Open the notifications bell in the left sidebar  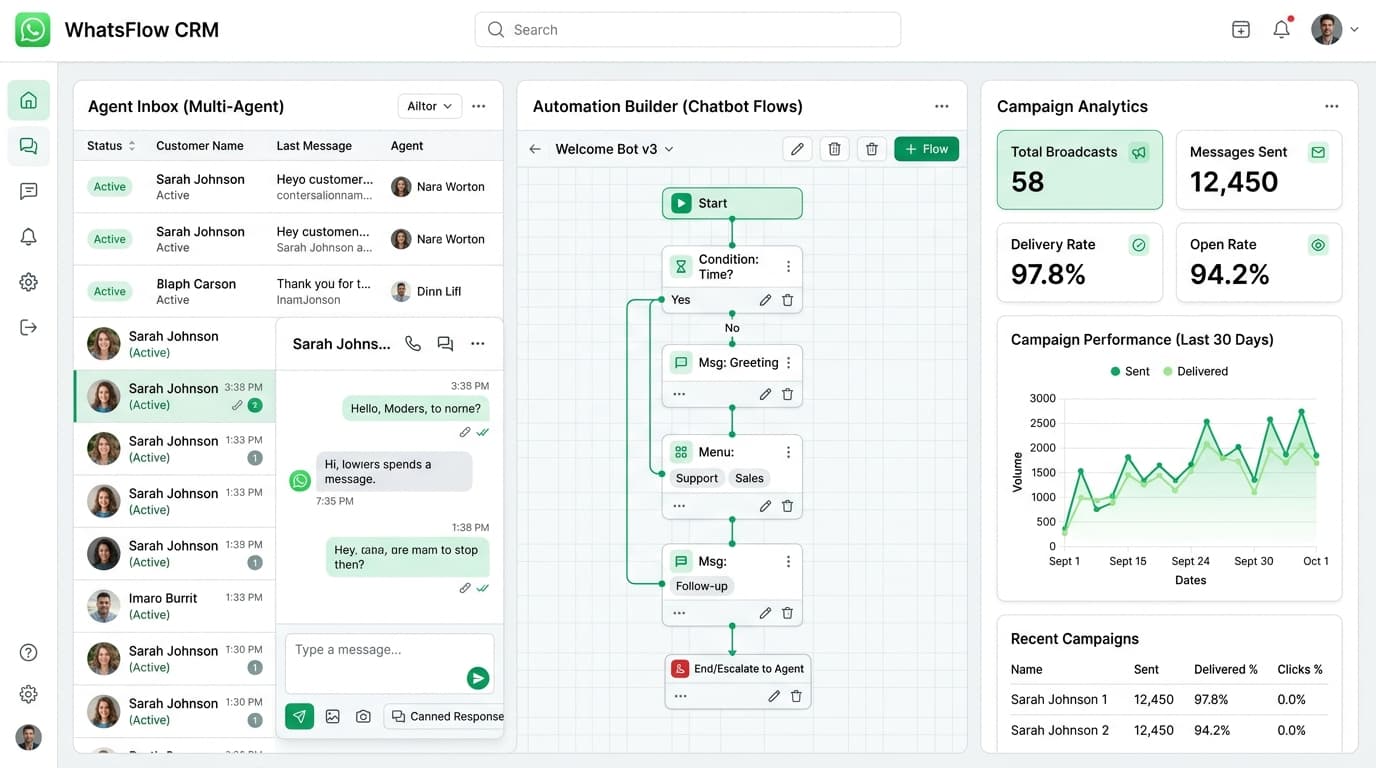[x=28, y=237]
